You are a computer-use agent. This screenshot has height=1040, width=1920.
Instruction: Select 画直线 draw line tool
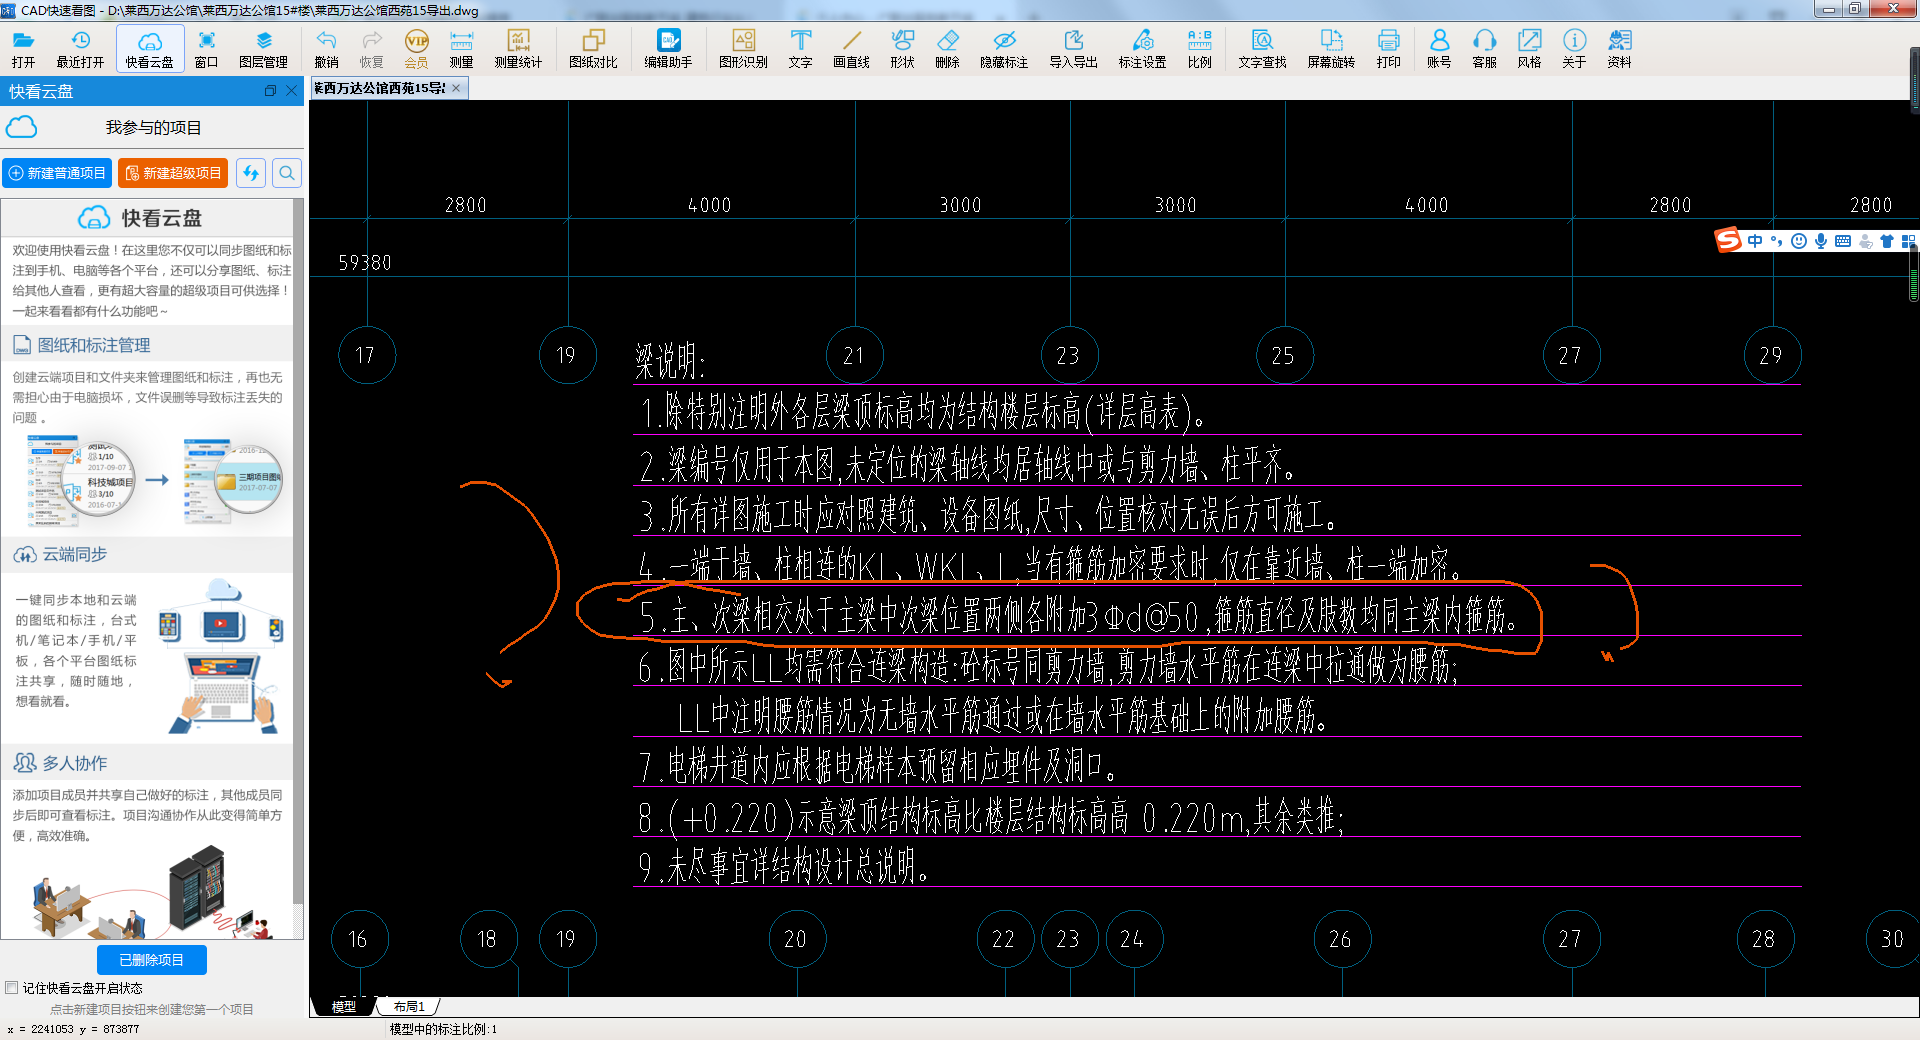tap(851, 48)
